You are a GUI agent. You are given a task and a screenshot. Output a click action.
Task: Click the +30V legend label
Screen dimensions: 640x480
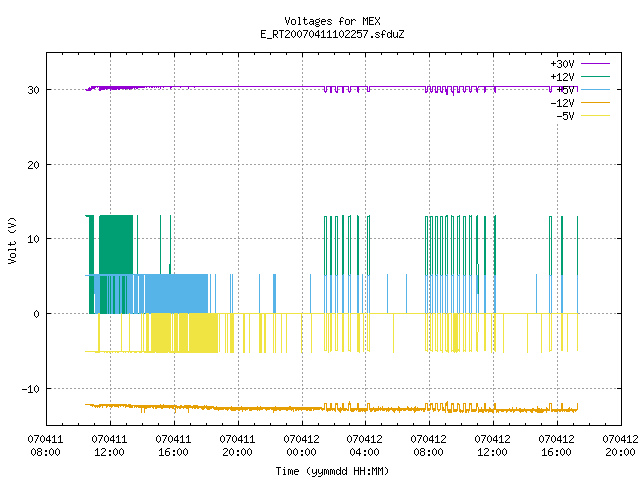coord(562,64)
